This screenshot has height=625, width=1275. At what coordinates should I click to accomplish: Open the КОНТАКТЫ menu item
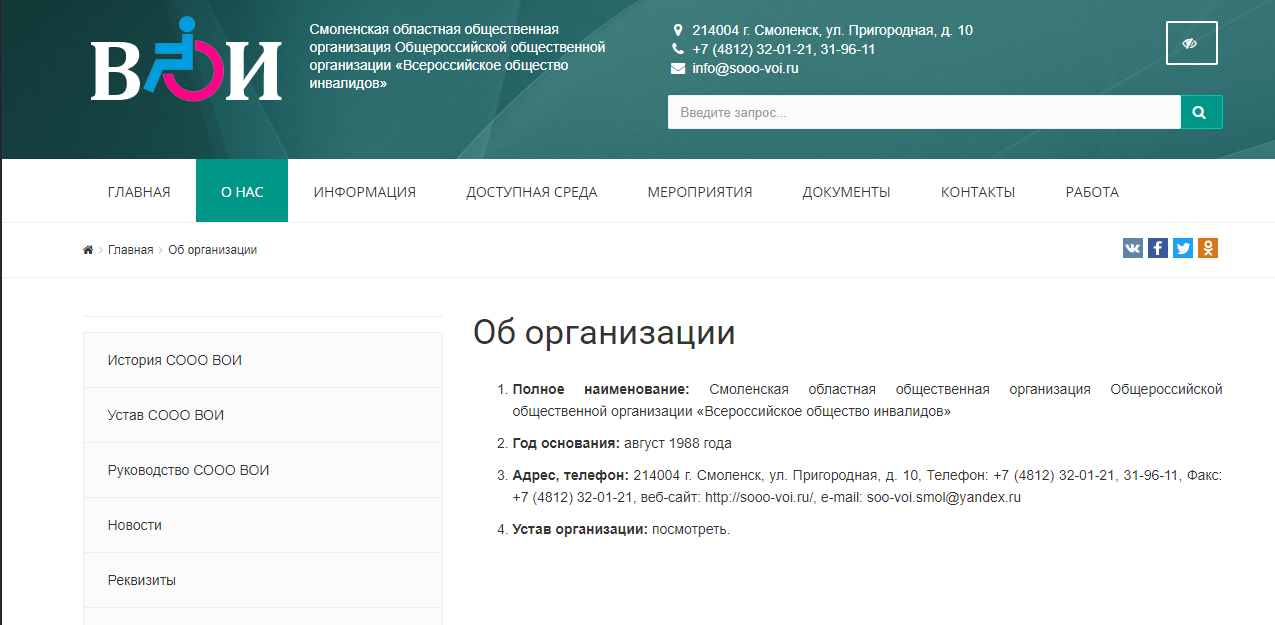tap(978, 192)
